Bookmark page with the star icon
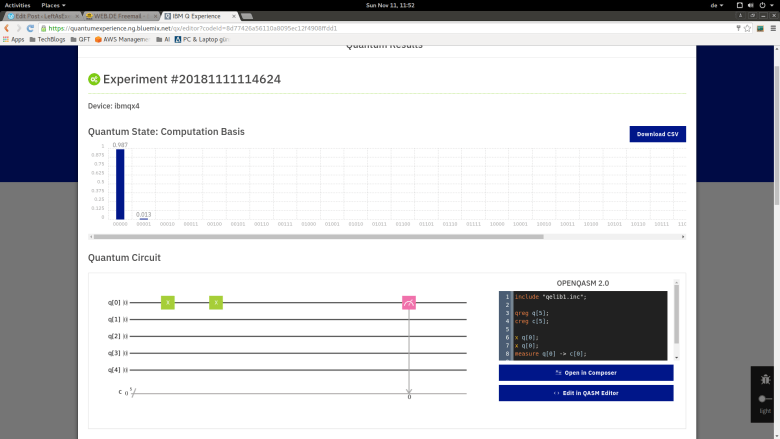780x439 pixels. point(747,28)
